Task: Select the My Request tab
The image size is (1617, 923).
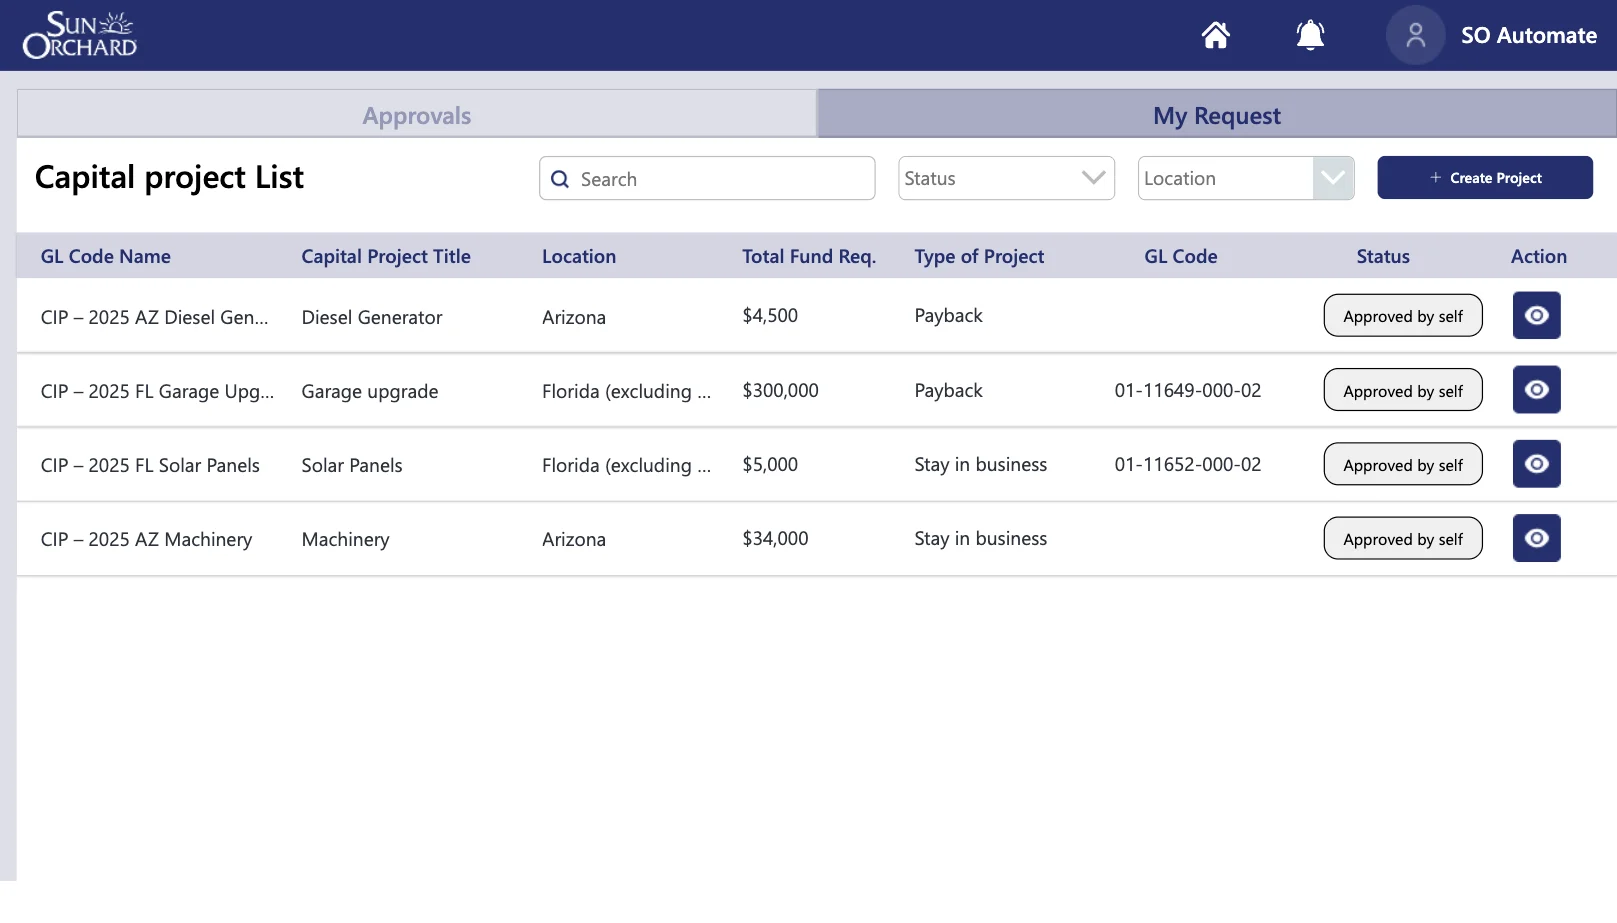Action: coord(1216,114)
